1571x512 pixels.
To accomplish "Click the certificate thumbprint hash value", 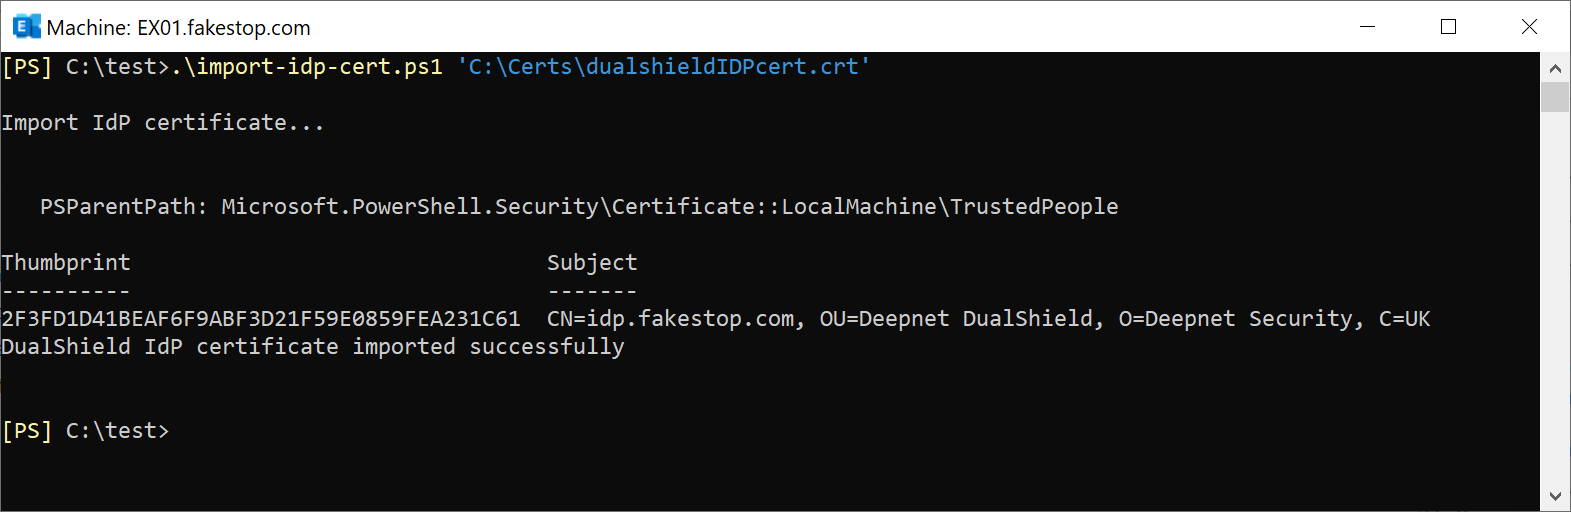I will coord(261,319).
